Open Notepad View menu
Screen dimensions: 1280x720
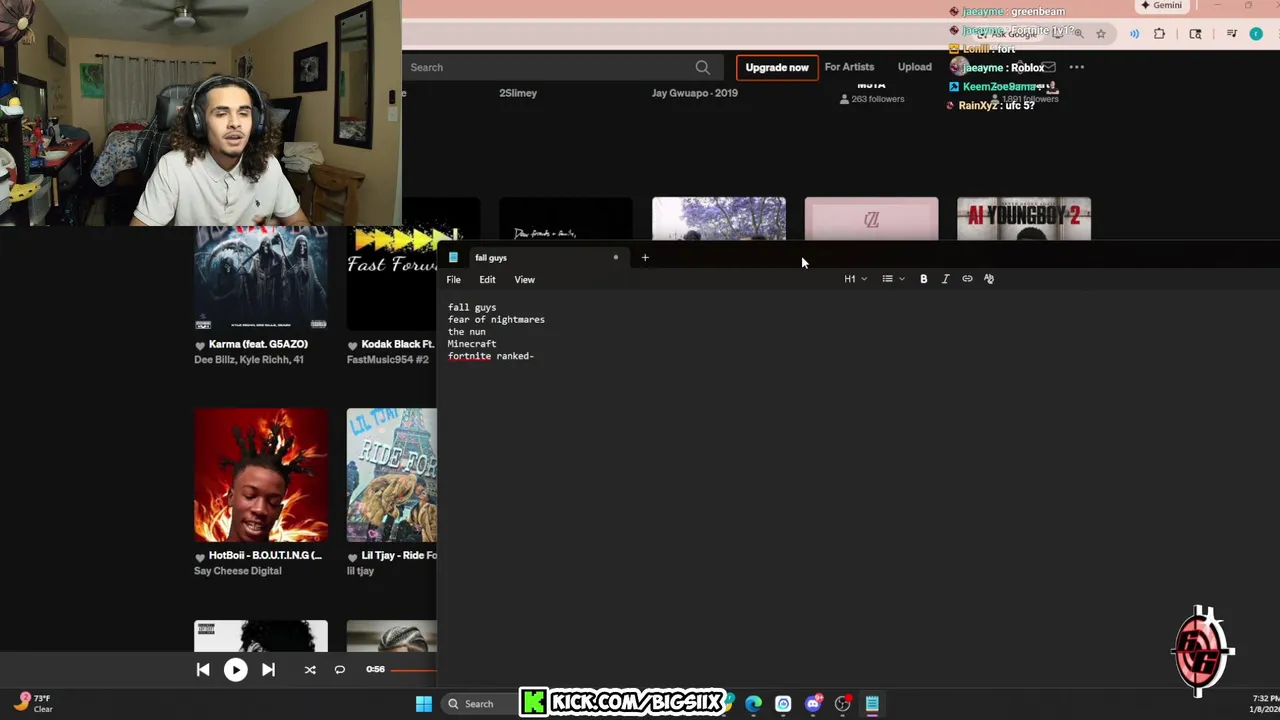[524, 280]
